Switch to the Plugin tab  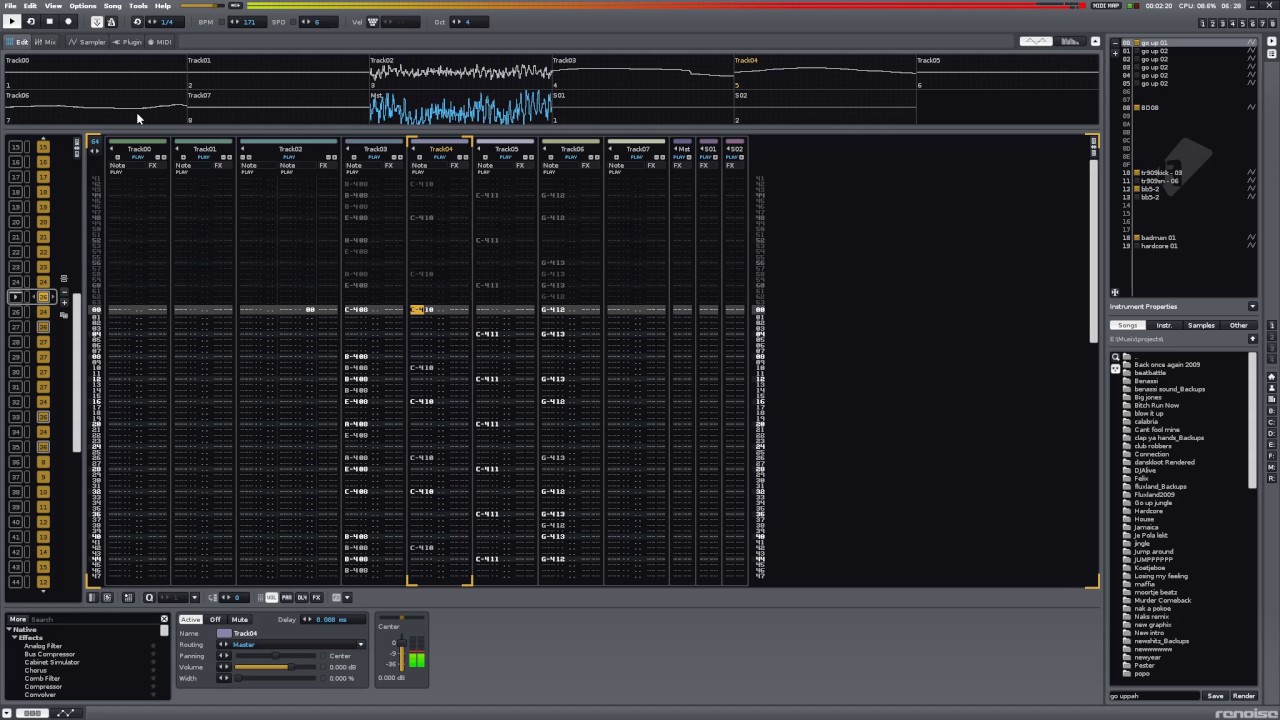pyautogui.click(x=127, y=42)
